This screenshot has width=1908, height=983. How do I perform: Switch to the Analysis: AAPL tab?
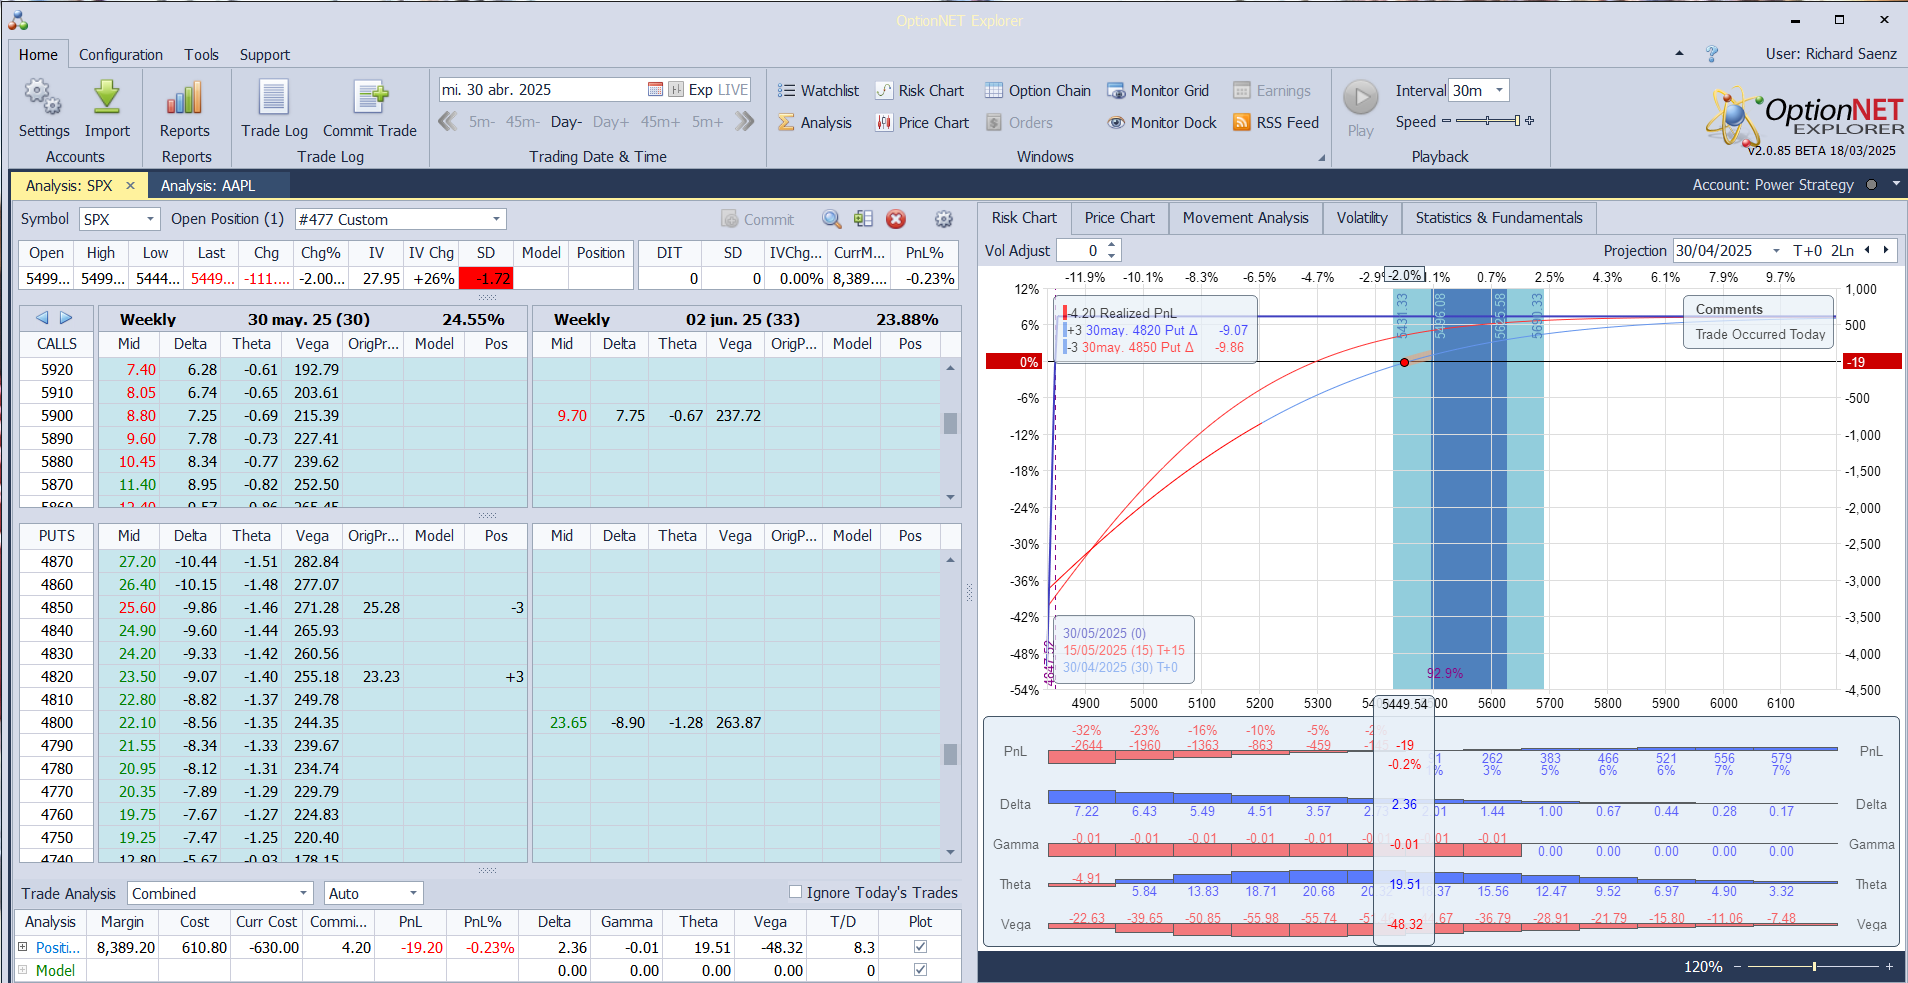click(208, 186)
